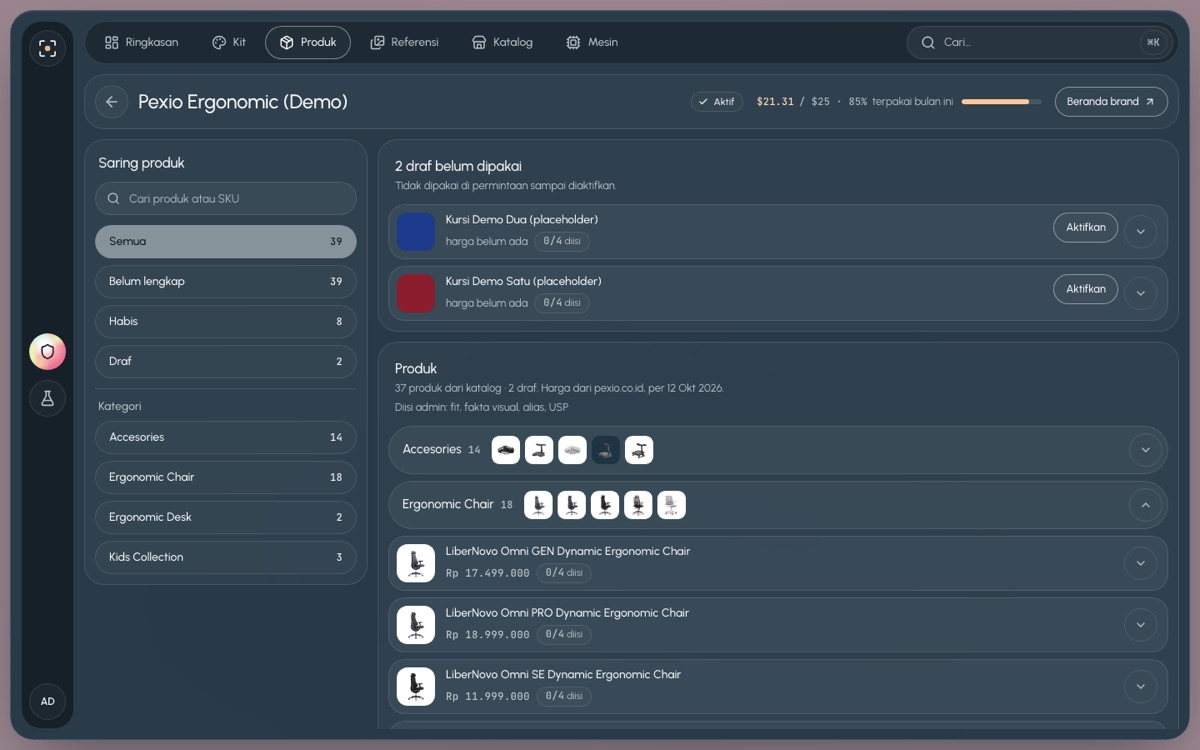This screenshot has height=750, width=1200.
Task: Click the 0/4 diisi badge of Kursi Demo Satu
Action: coord(562,303)
